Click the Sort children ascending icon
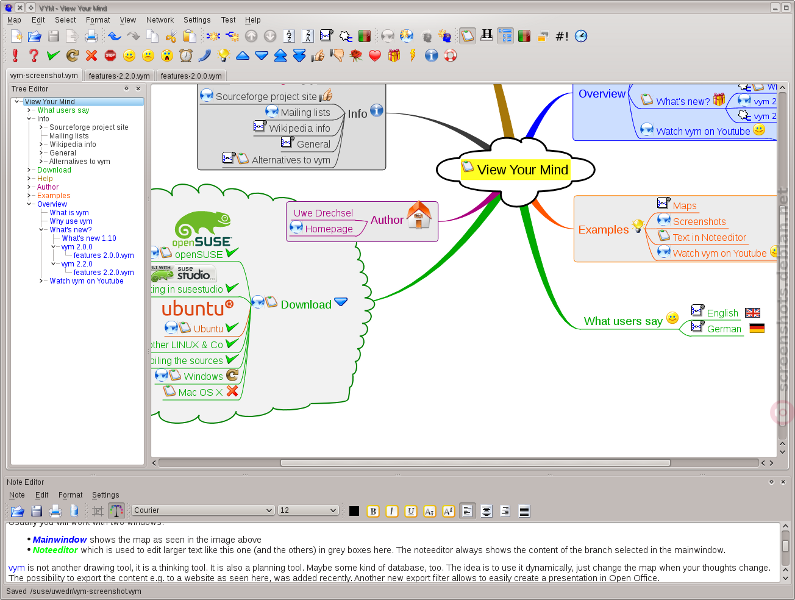This screenshot has height=600, width=795. click(x=289, y=36)
